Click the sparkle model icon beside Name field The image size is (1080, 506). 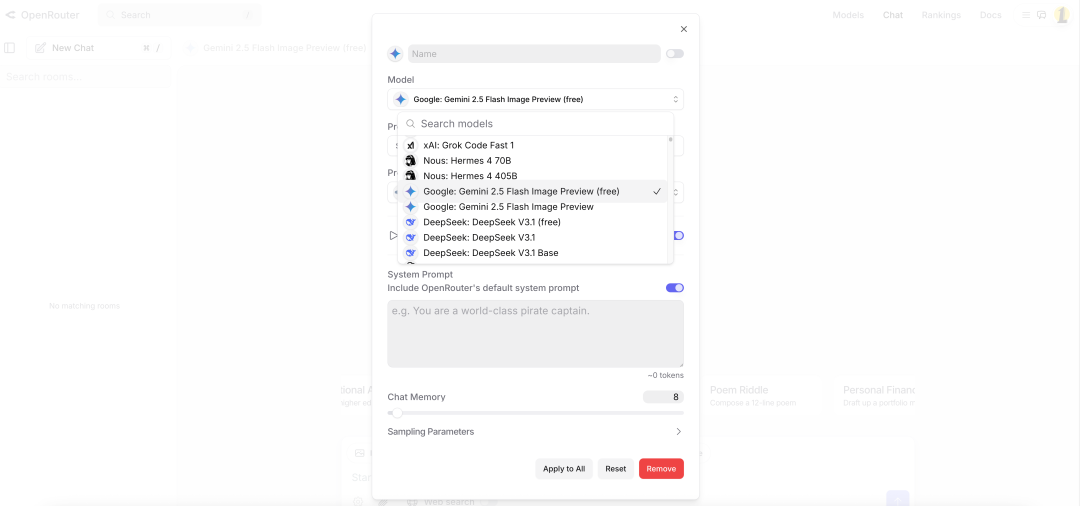click(395, 54)
